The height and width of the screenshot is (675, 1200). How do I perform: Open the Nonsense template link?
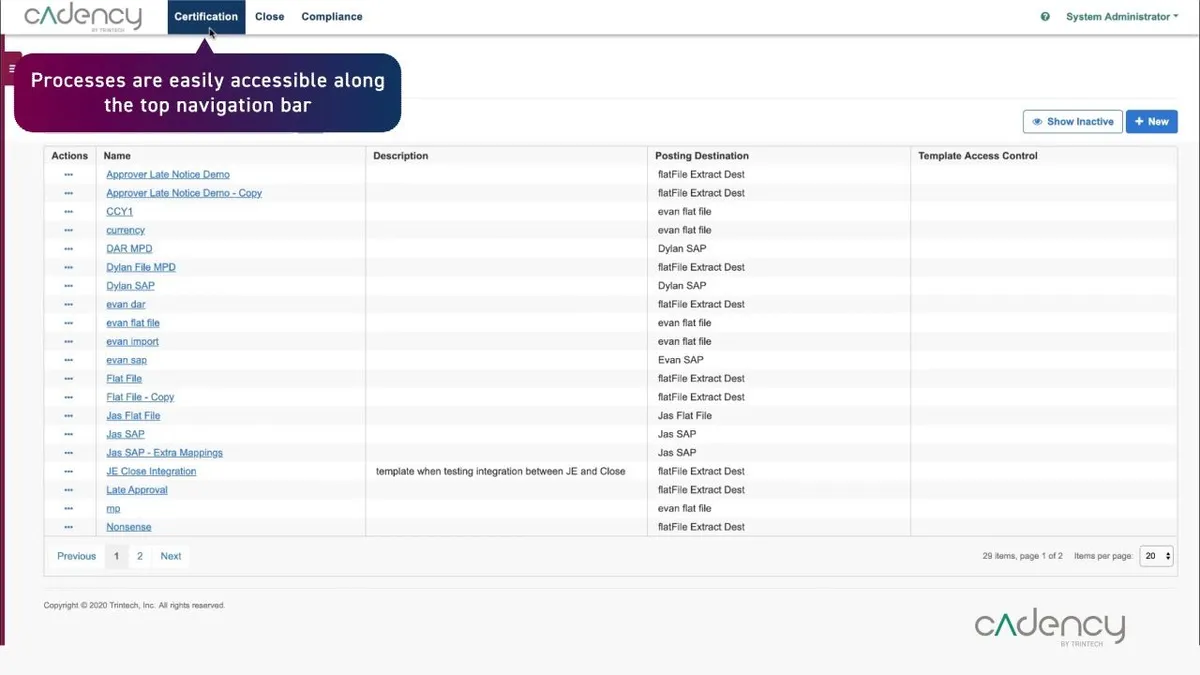pyautogui.click(x=129, y=526)
